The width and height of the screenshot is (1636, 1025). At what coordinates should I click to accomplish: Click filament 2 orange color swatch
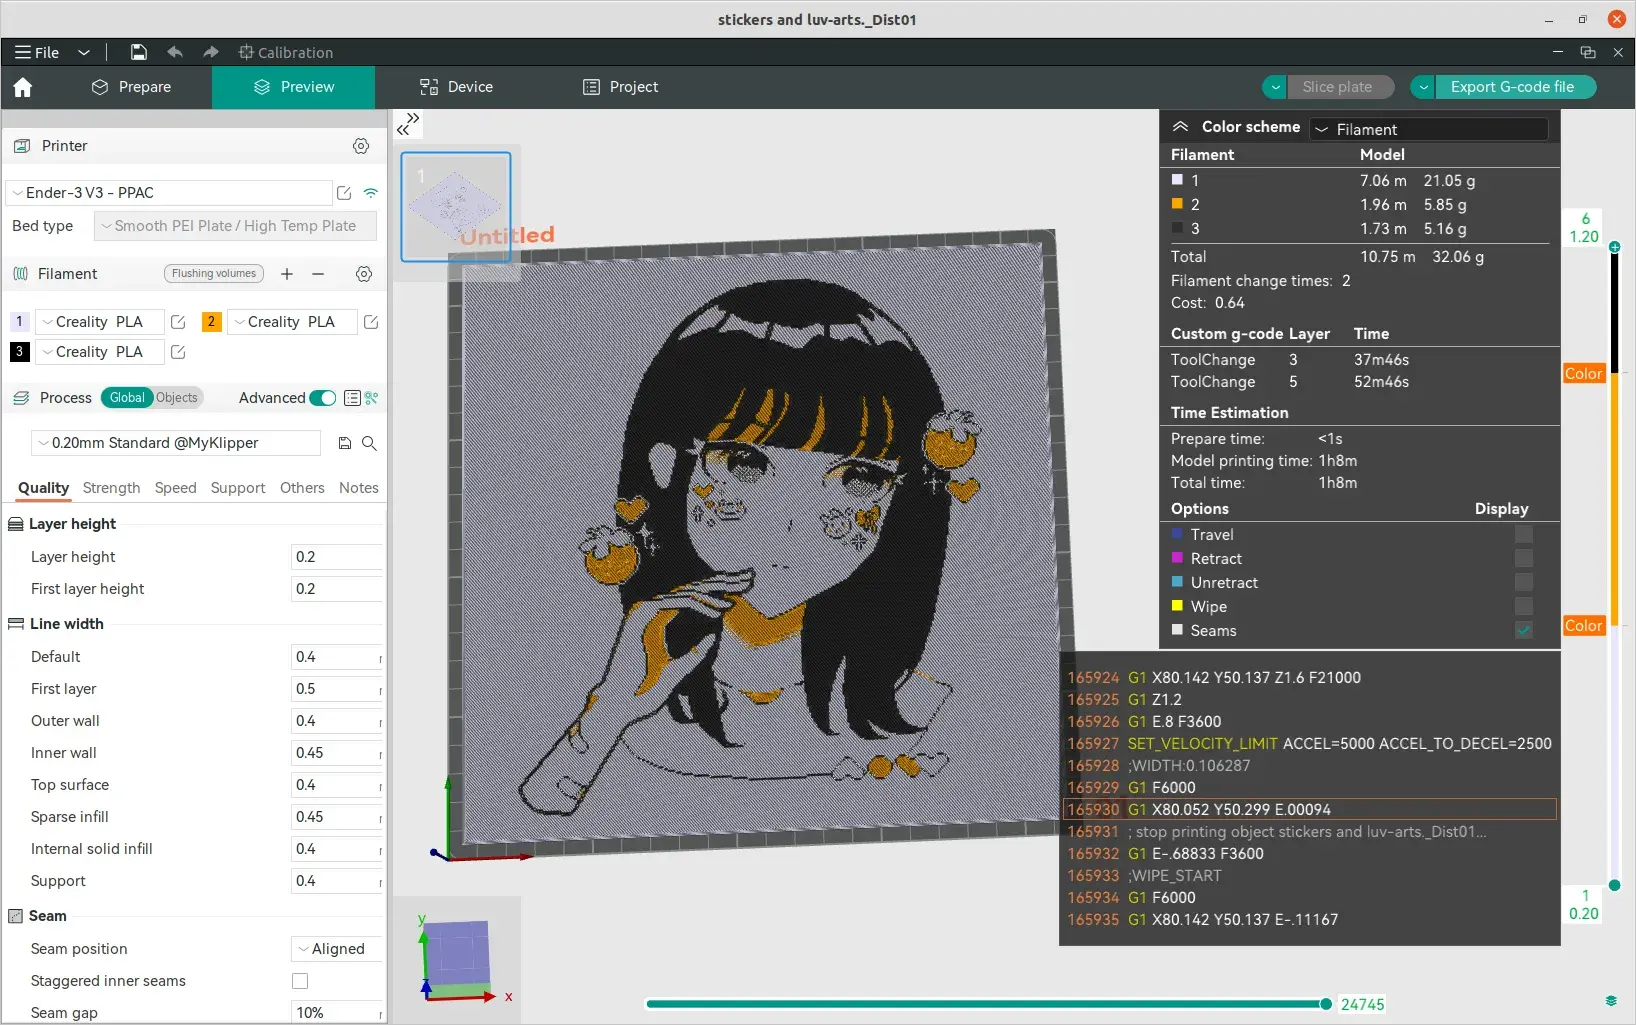coord(211,322)
